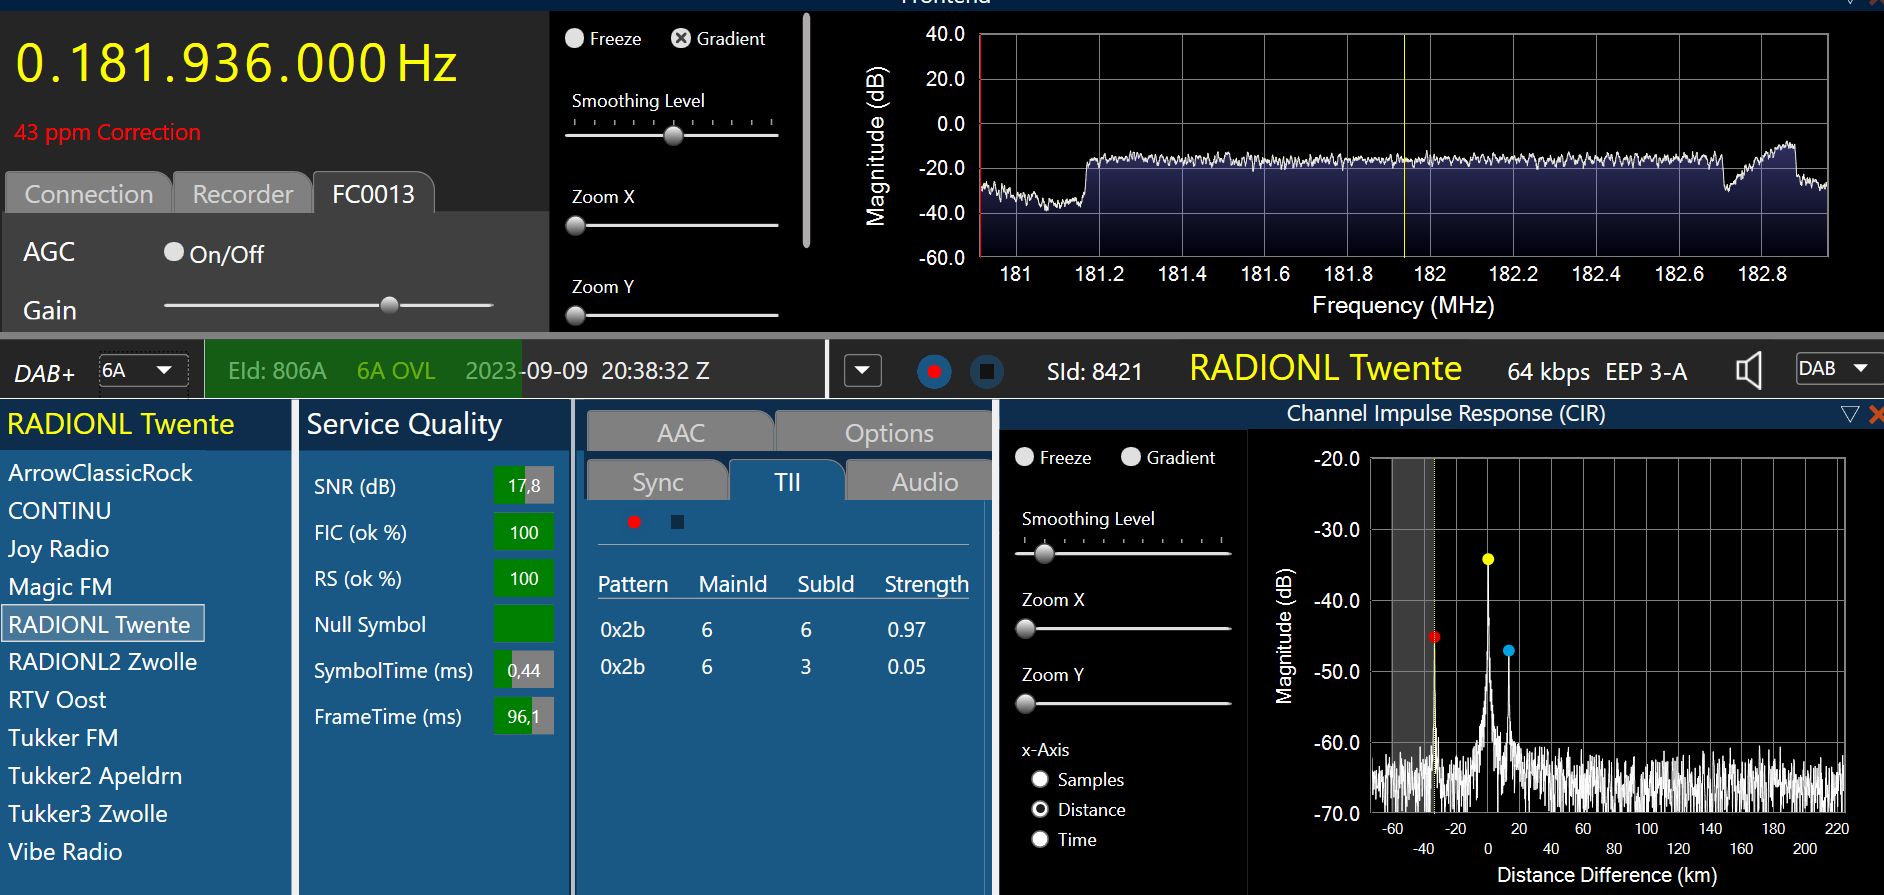Select RTV Oost service
This screenshot has width=1884, height=895.
coord(57,700)
